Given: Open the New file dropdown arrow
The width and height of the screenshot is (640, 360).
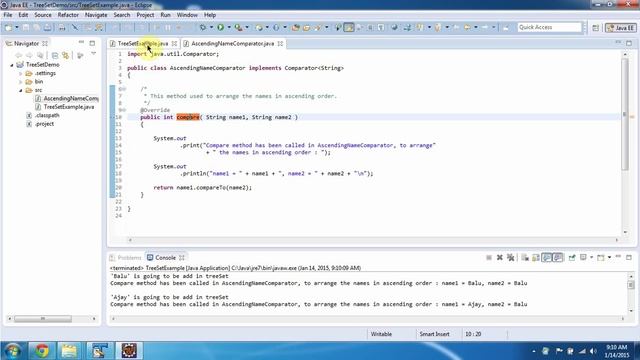Looking at the screenshot, I should (x=17, y=27).
